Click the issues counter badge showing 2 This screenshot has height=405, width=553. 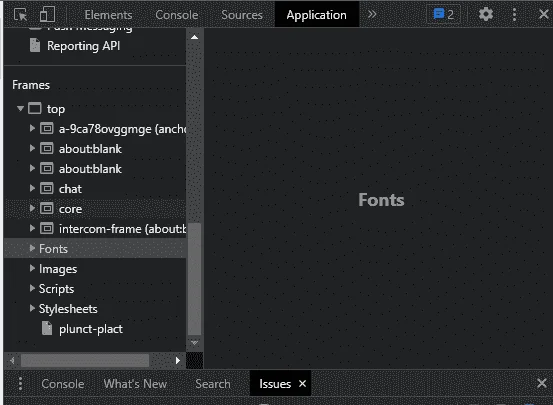[444, 14]
